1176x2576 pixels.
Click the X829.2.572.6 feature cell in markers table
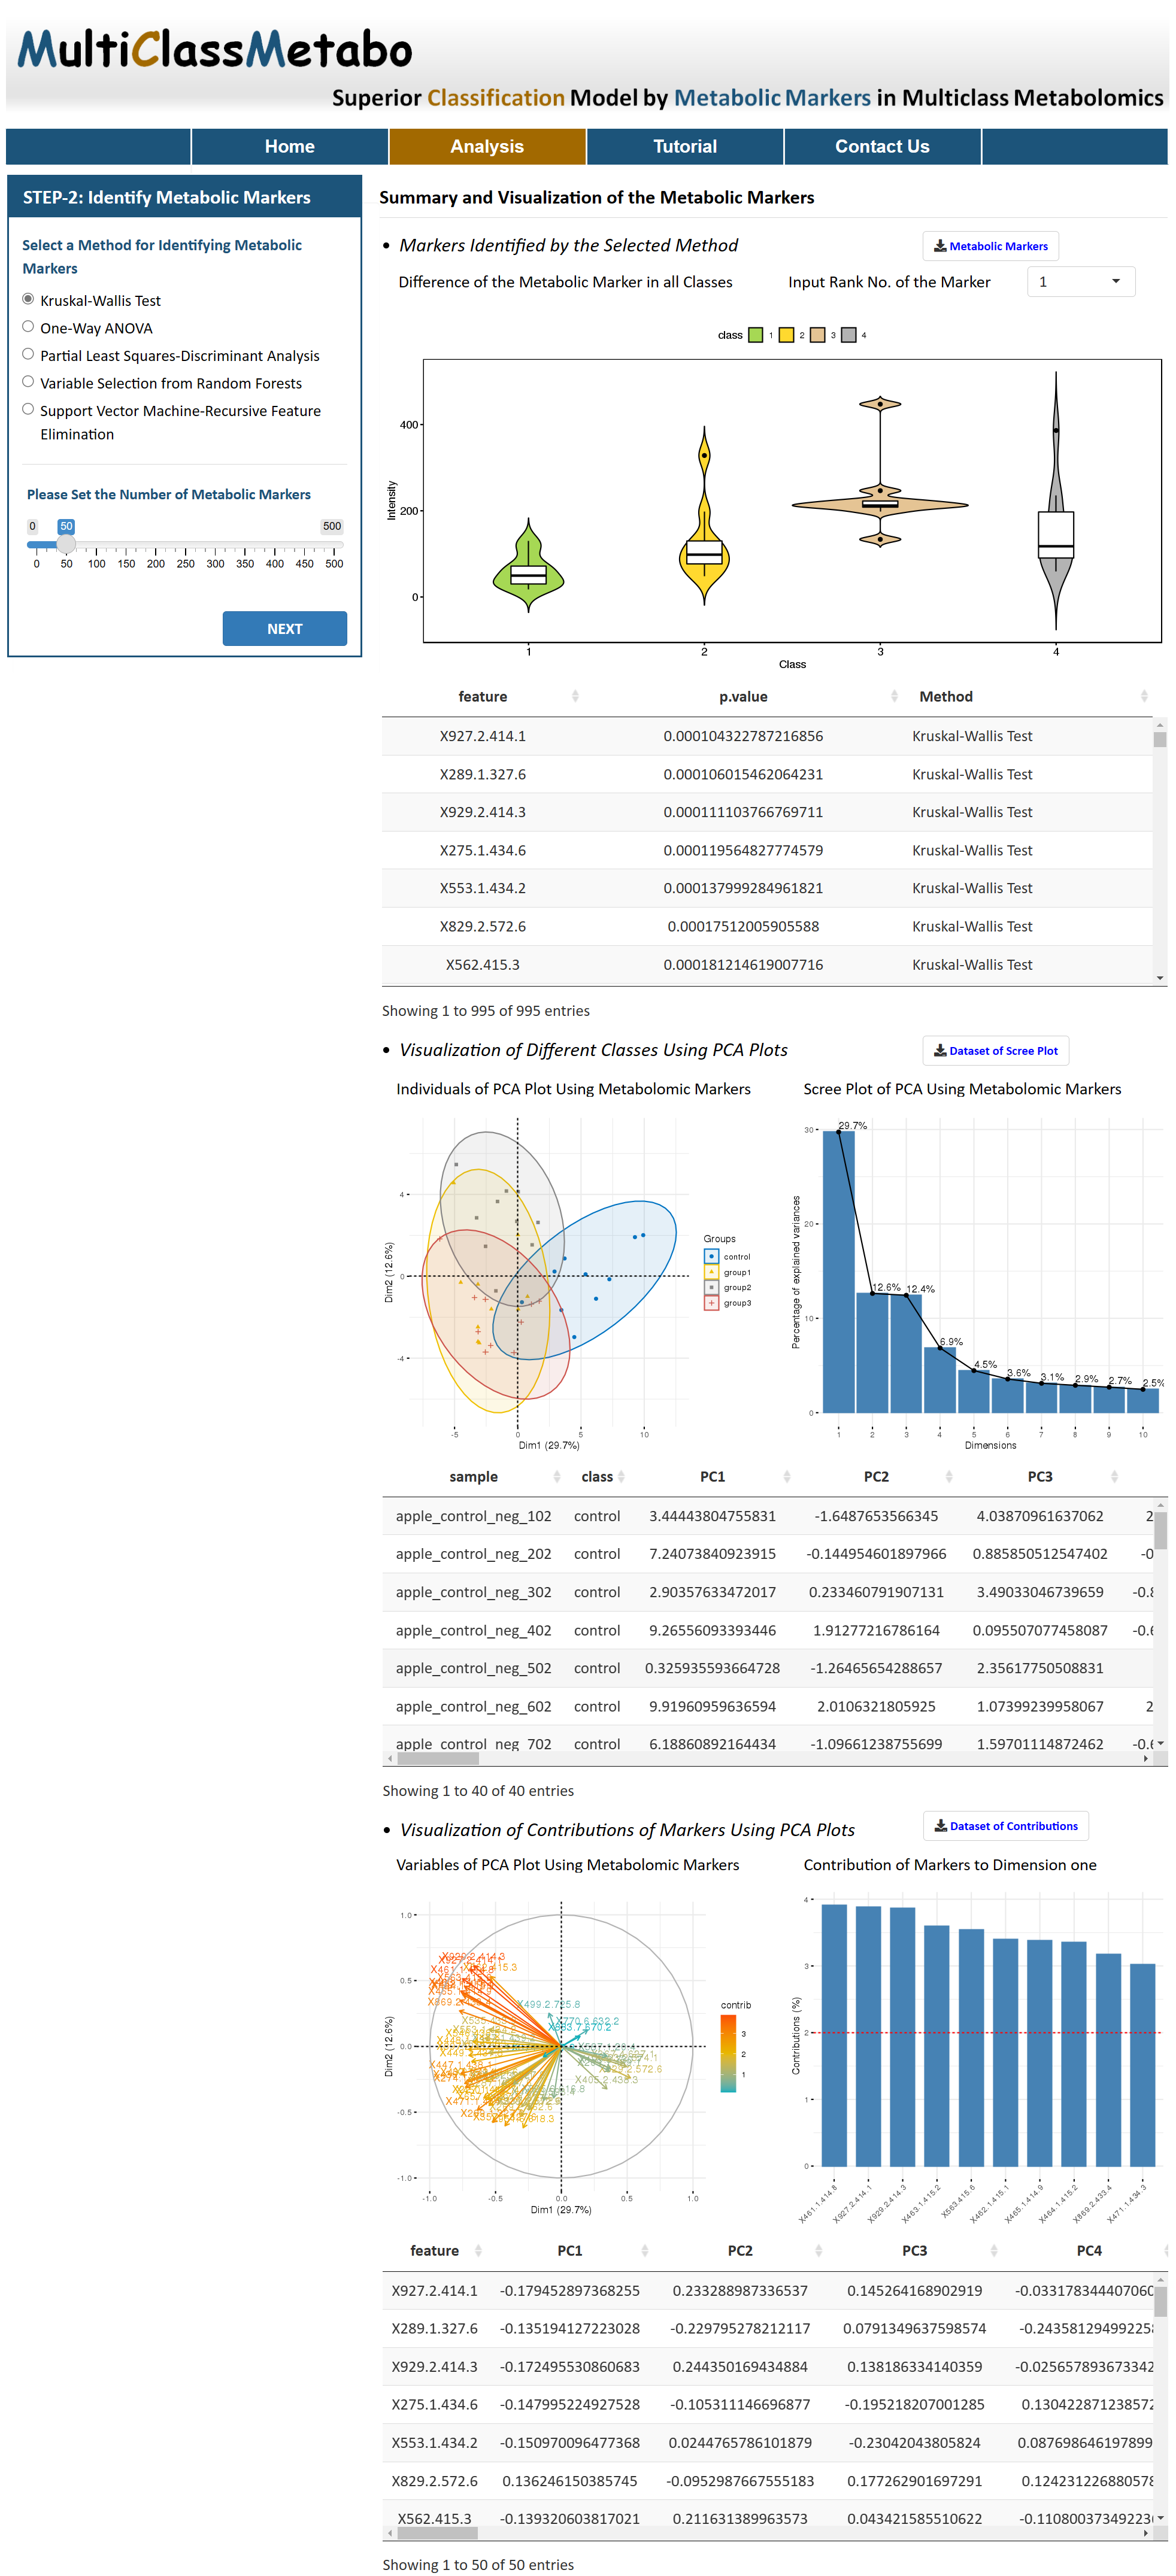[x=483, y=926]
